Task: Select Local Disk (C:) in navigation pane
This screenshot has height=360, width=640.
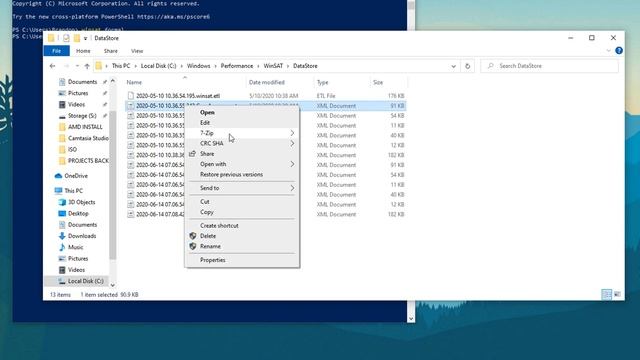Action: pyautogui.click(x=85, y=281)
